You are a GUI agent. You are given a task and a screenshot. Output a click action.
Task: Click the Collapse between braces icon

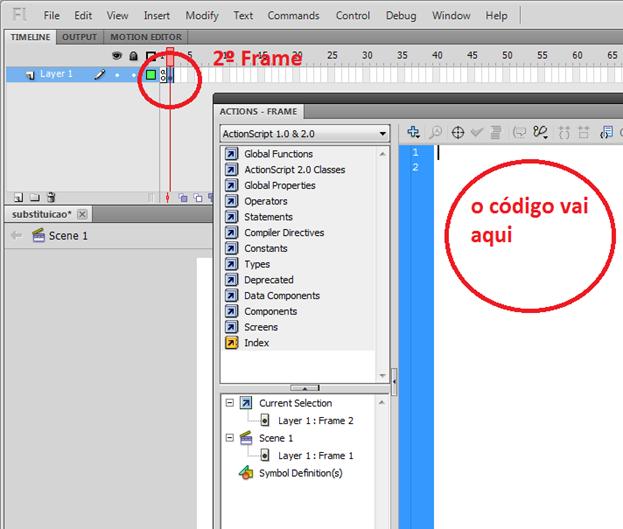[x=564, y=132]
